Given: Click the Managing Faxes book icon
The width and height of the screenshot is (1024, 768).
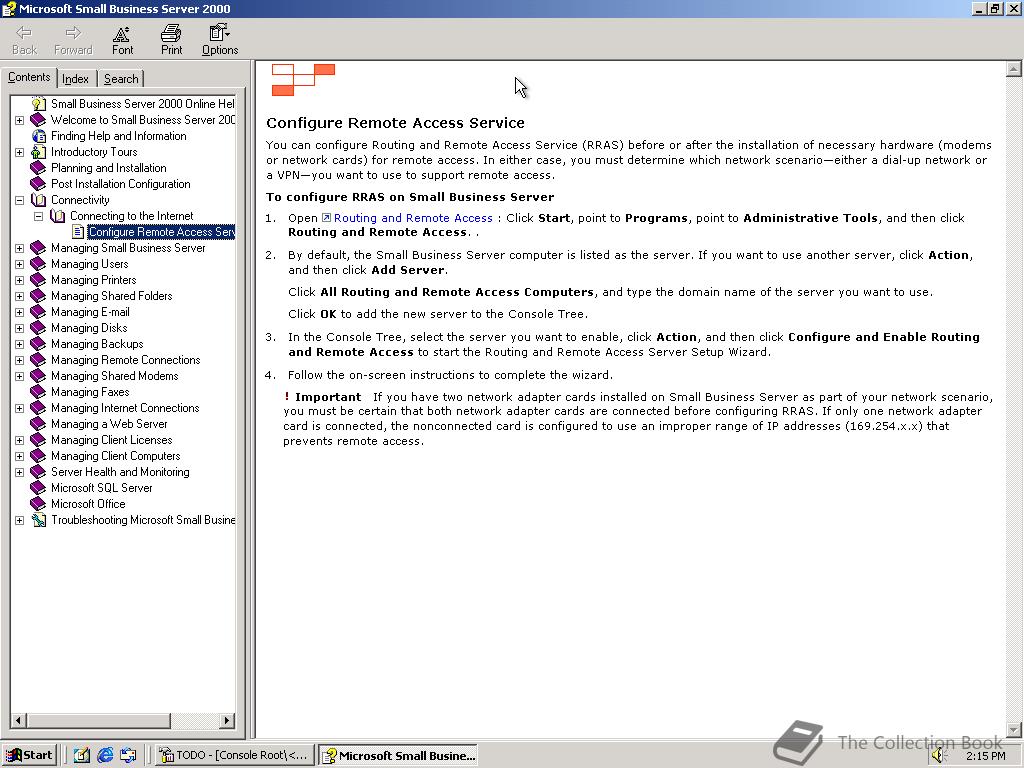Looking at the screenshot, I should tap(39, 392).
